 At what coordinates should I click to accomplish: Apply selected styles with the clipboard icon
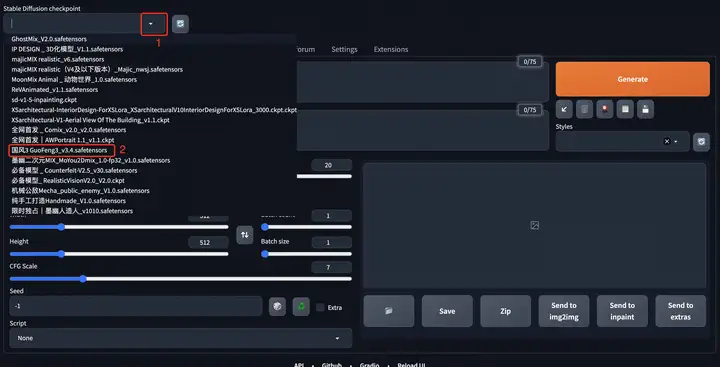click(625, 109)
